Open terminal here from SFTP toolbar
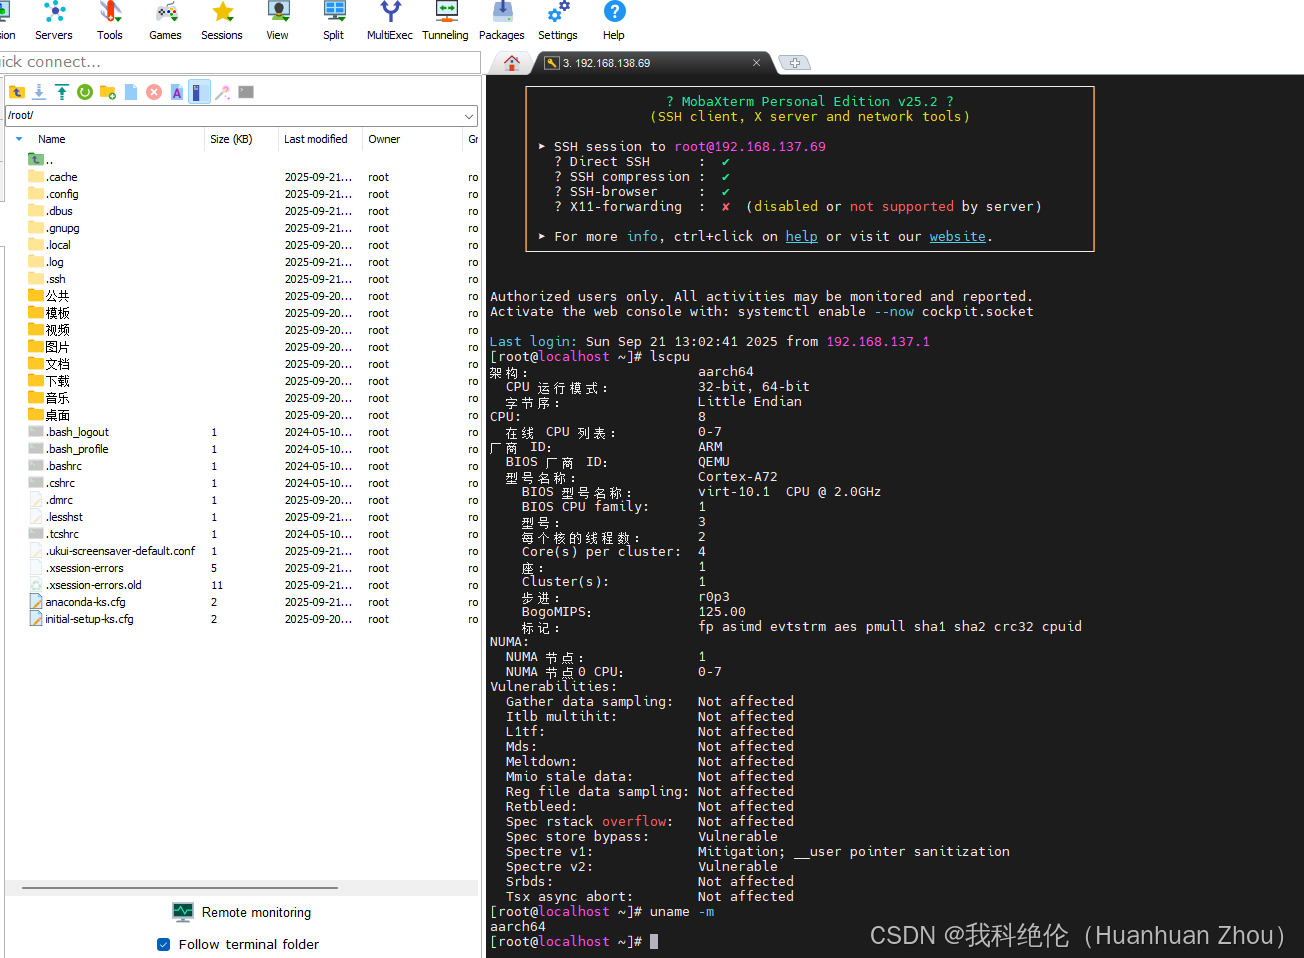The height and width of the screenshot is (958, 1304). pos(246,92)
